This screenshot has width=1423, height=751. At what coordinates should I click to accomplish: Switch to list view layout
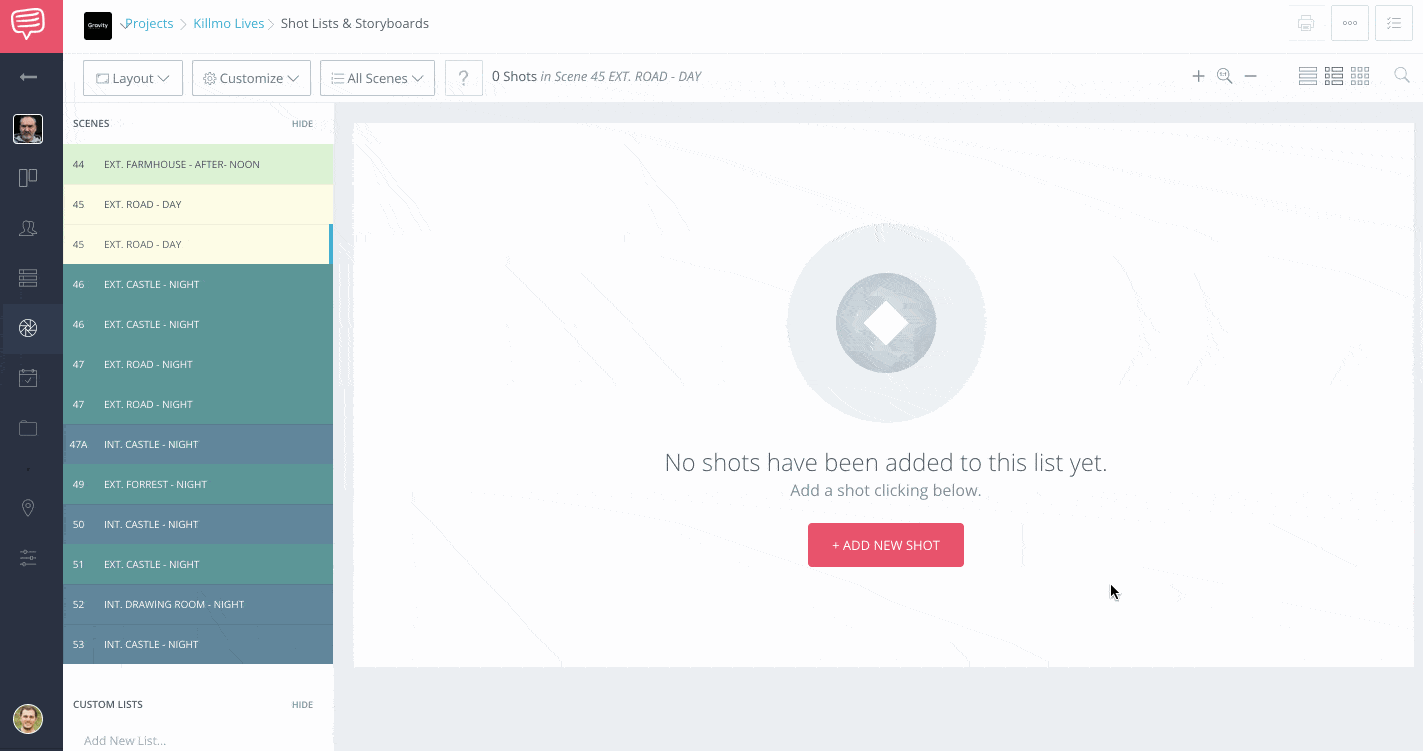(x=1307, y=75)
